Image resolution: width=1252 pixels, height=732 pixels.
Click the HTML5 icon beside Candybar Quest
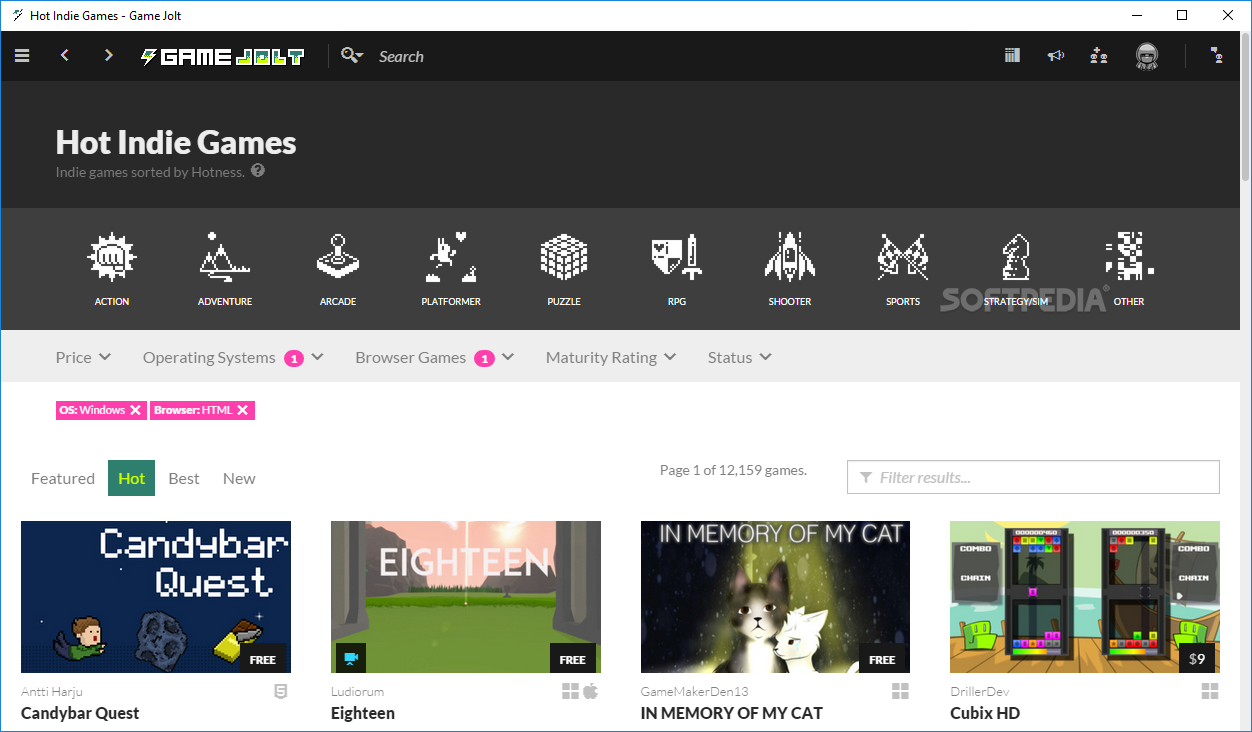pyautogui.click(x=281, y=691)
